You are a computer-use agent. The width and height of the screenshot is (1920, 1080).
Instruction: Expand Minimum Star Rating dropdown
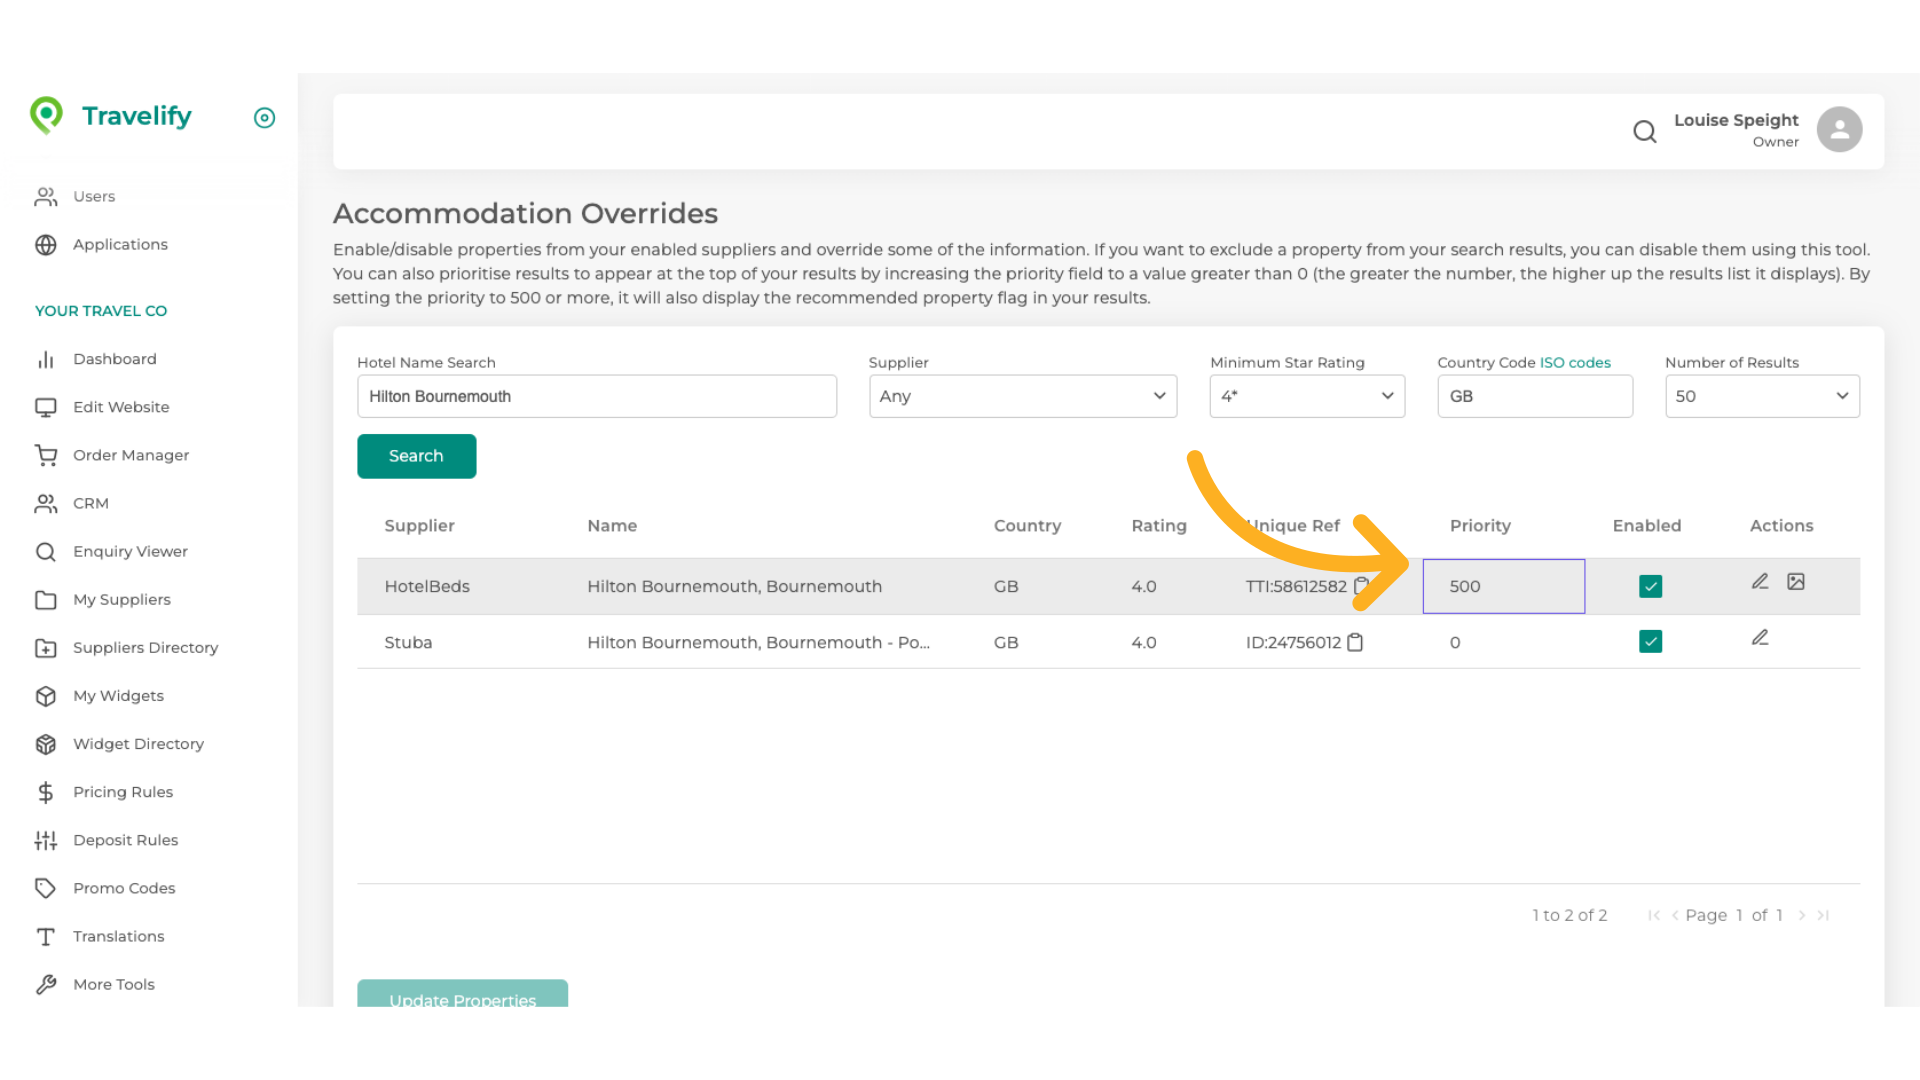pos(1306,396)
